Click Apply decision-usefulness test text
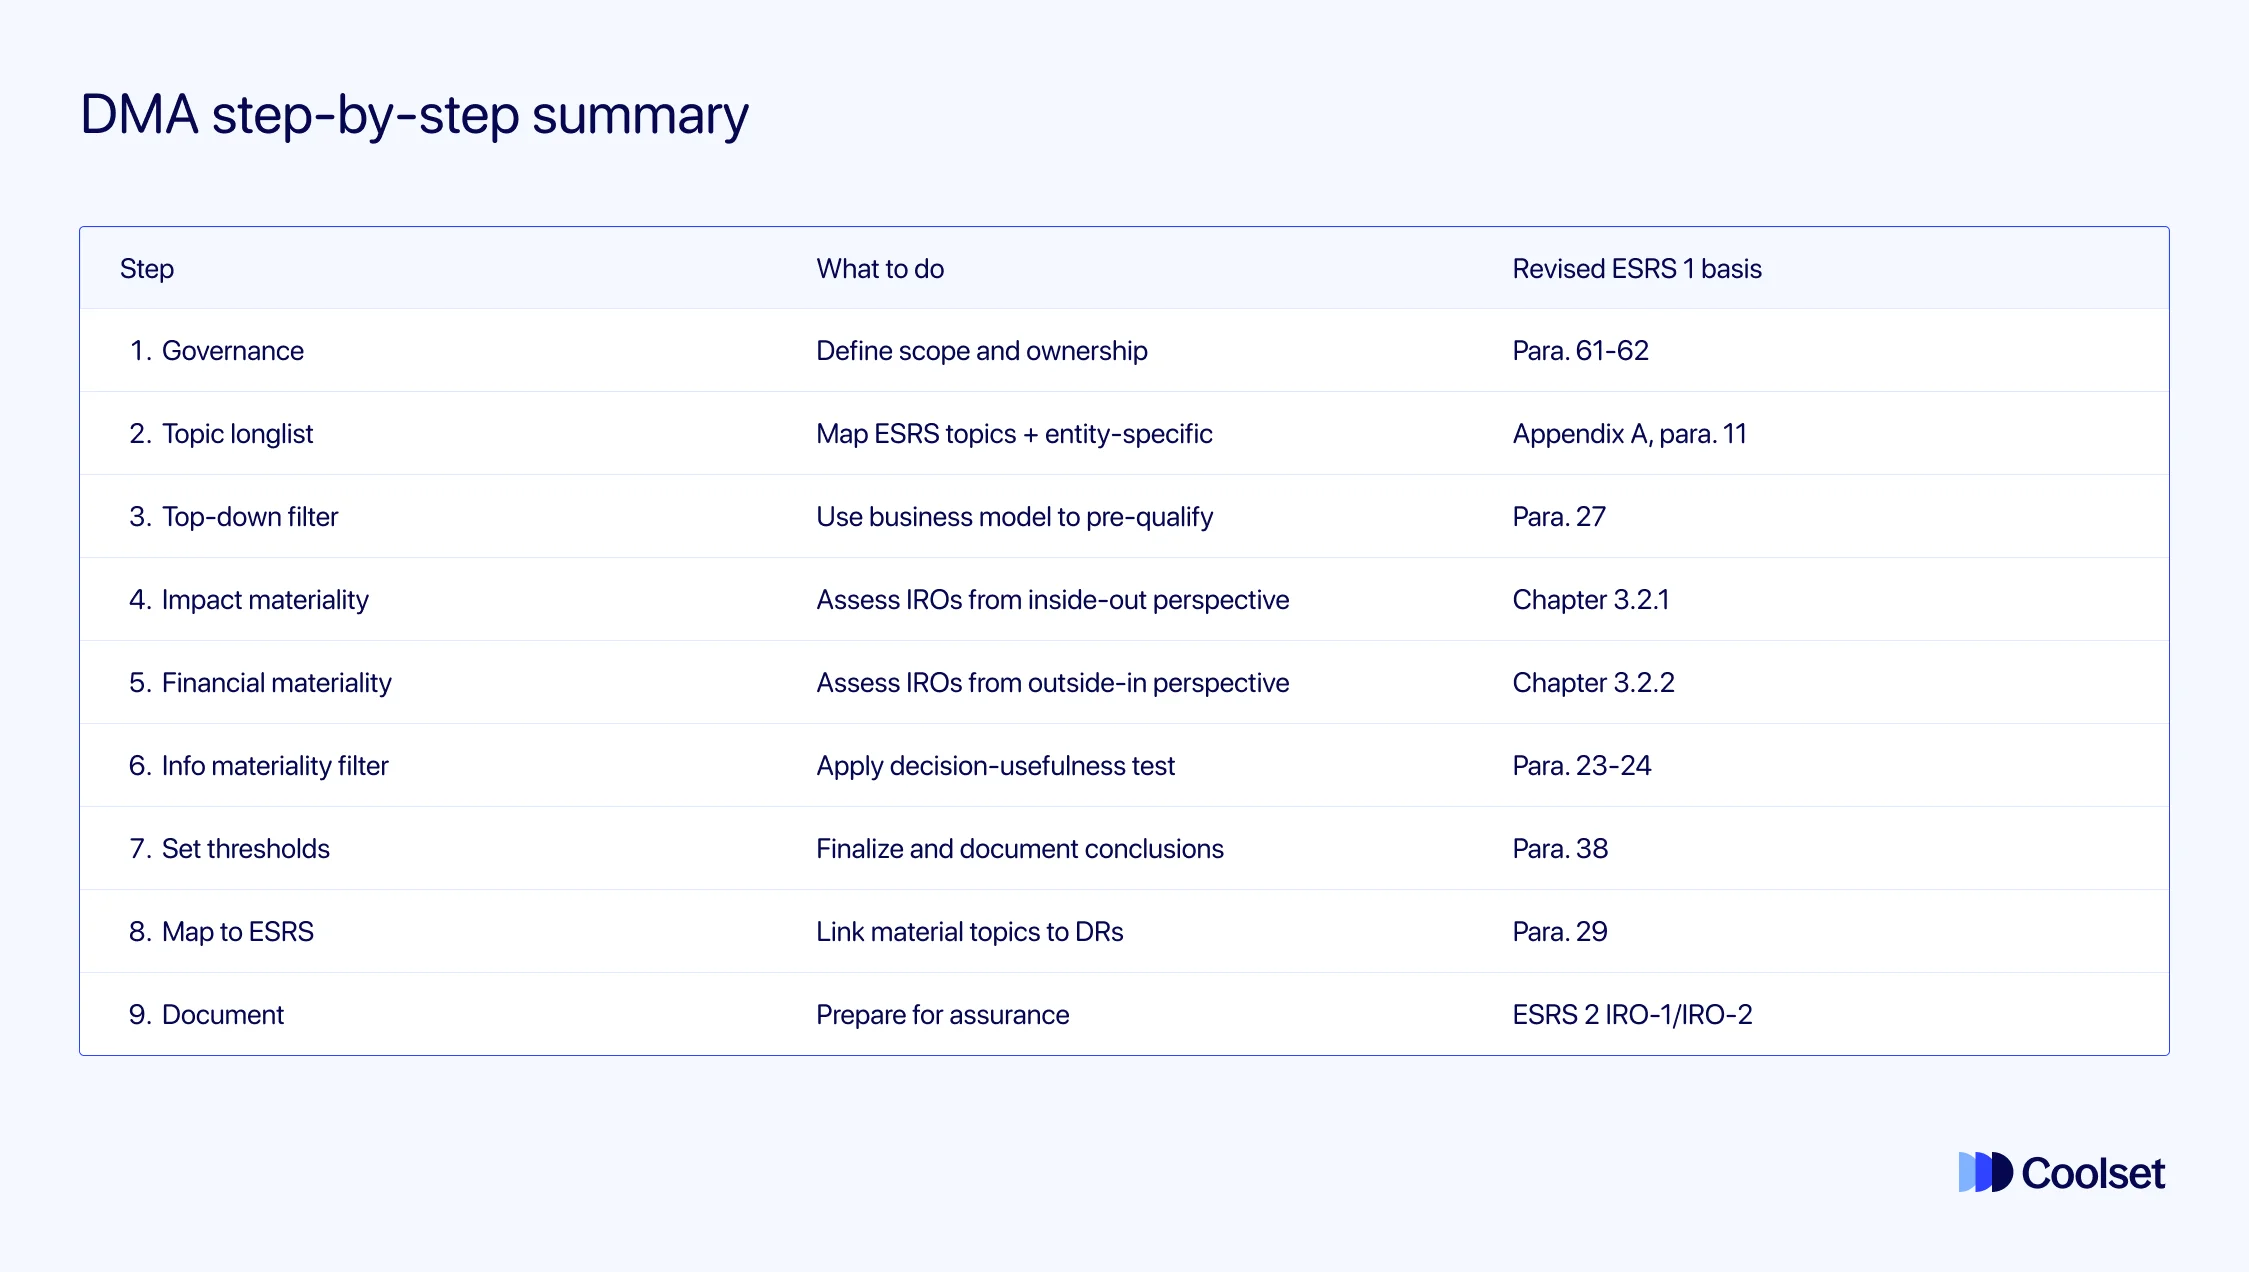 pos(995,766)
